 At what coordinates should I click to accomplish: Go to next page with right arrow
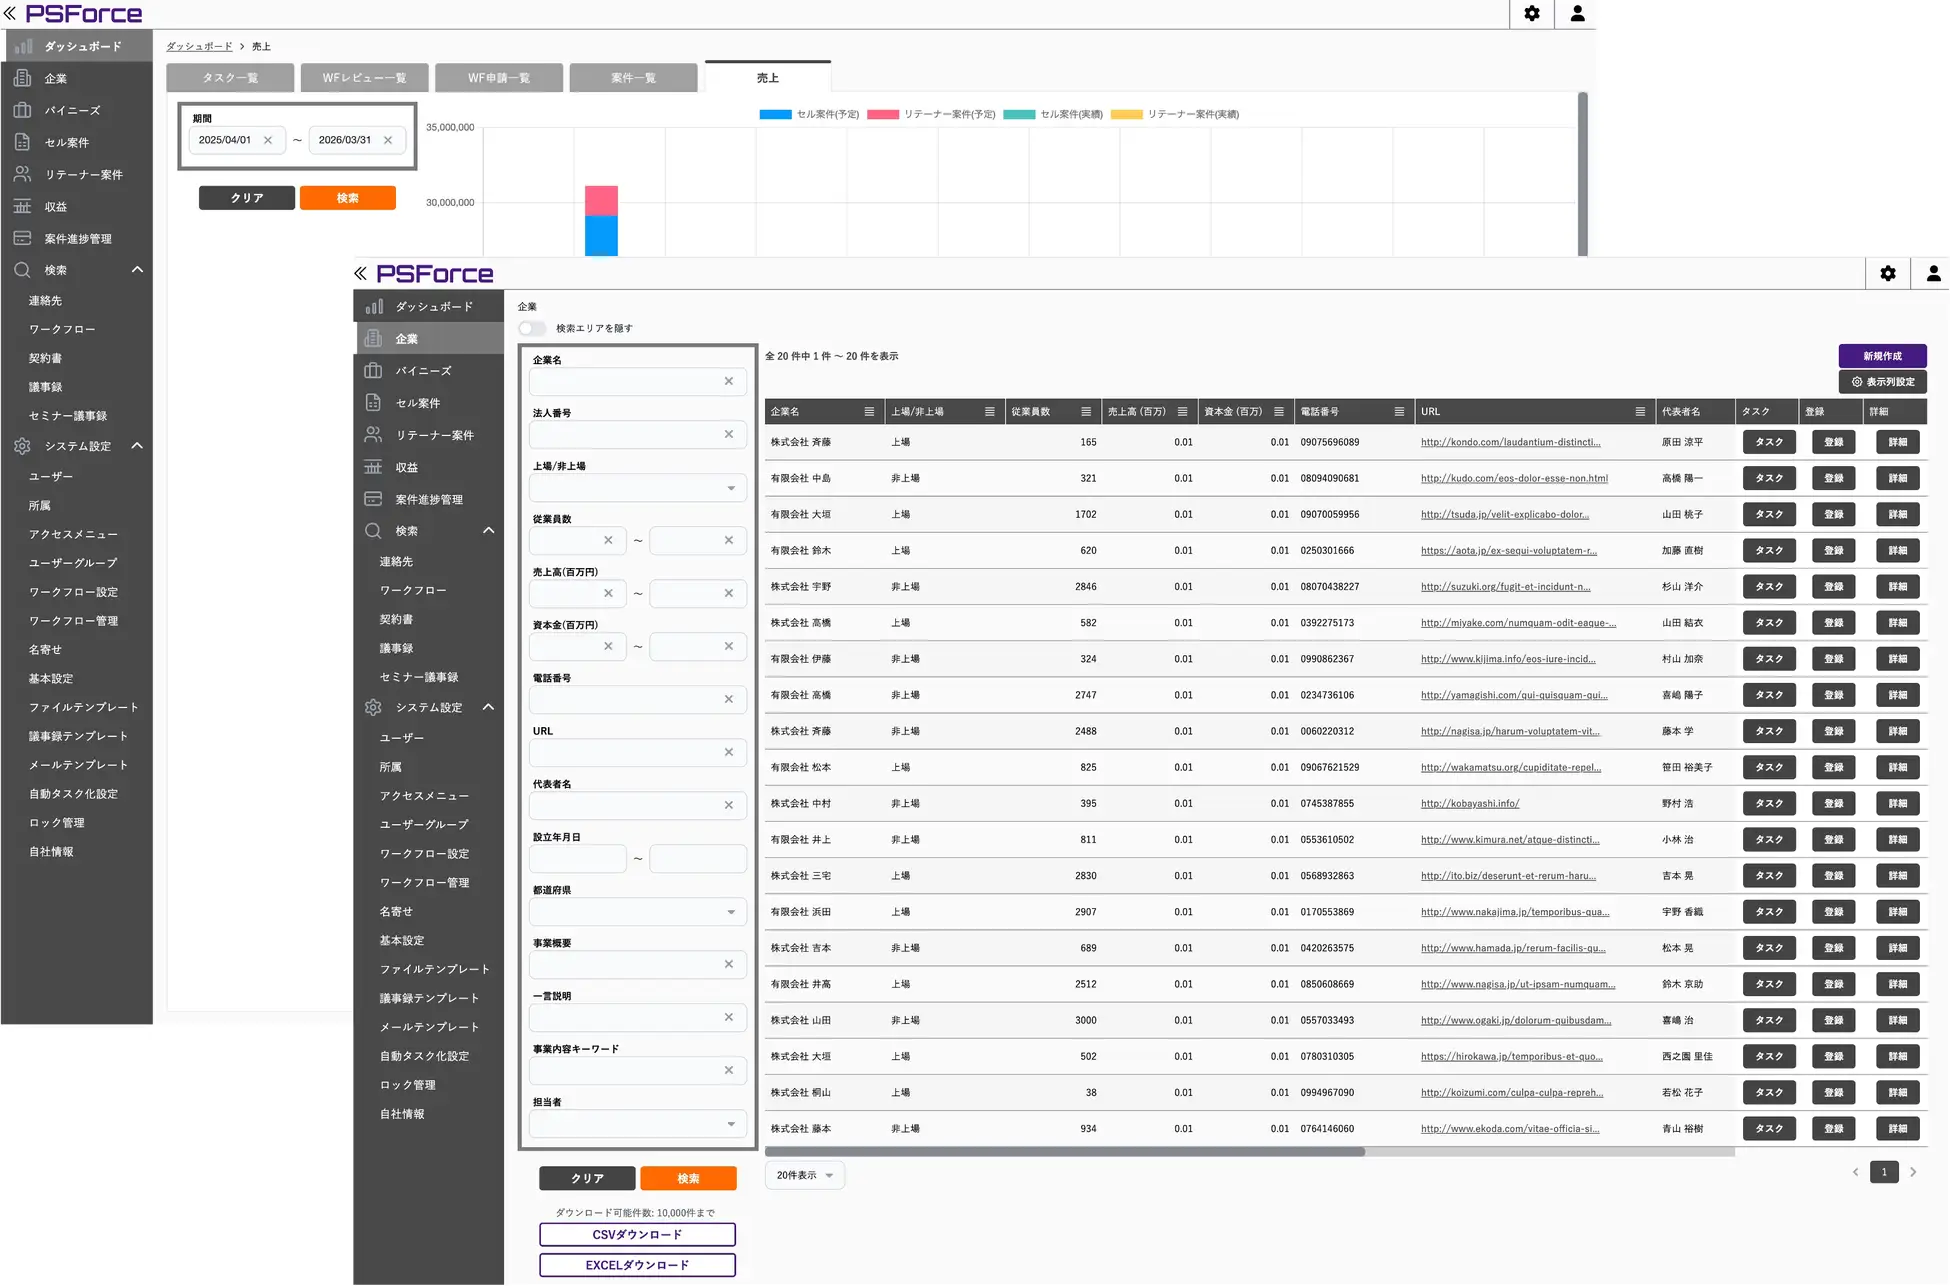click(x=1912, y=1172)
